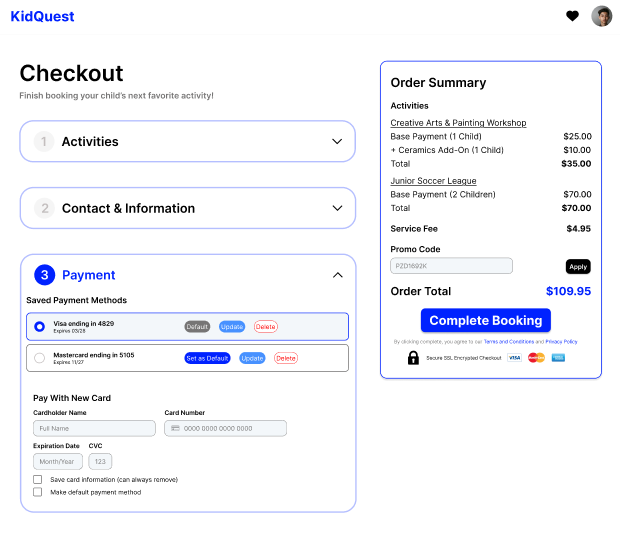Click the Activities section title
Image resolution: width=620 pixels, height=537 pixels.
(x=90, y=141)
